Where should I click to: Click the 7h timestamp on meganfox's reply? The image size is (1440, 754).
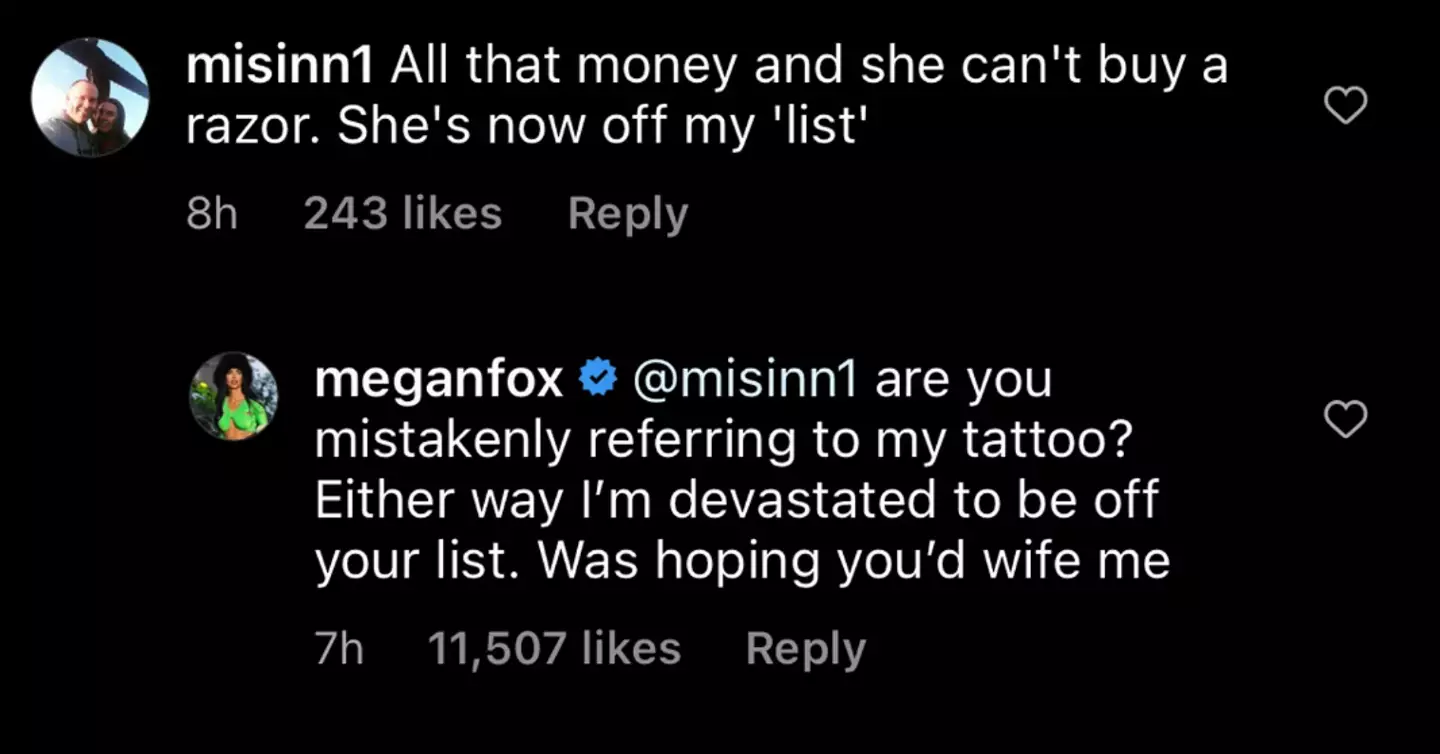[339, 649]
